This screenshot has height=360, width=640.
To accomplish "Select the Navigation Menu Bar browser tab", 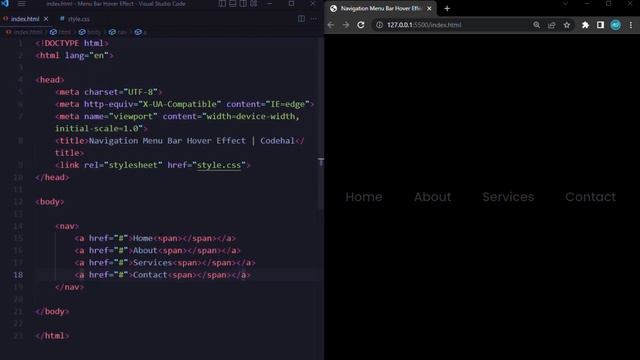I will (x=380, y=8).
